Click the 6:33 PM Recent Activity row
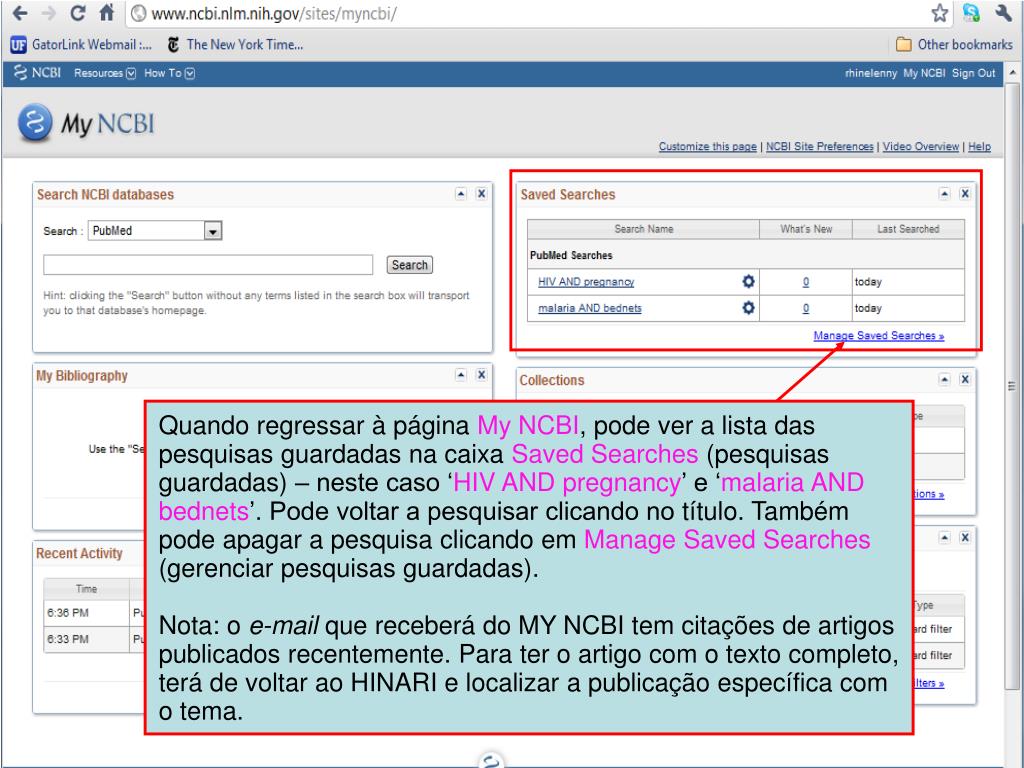 [95, 639]
